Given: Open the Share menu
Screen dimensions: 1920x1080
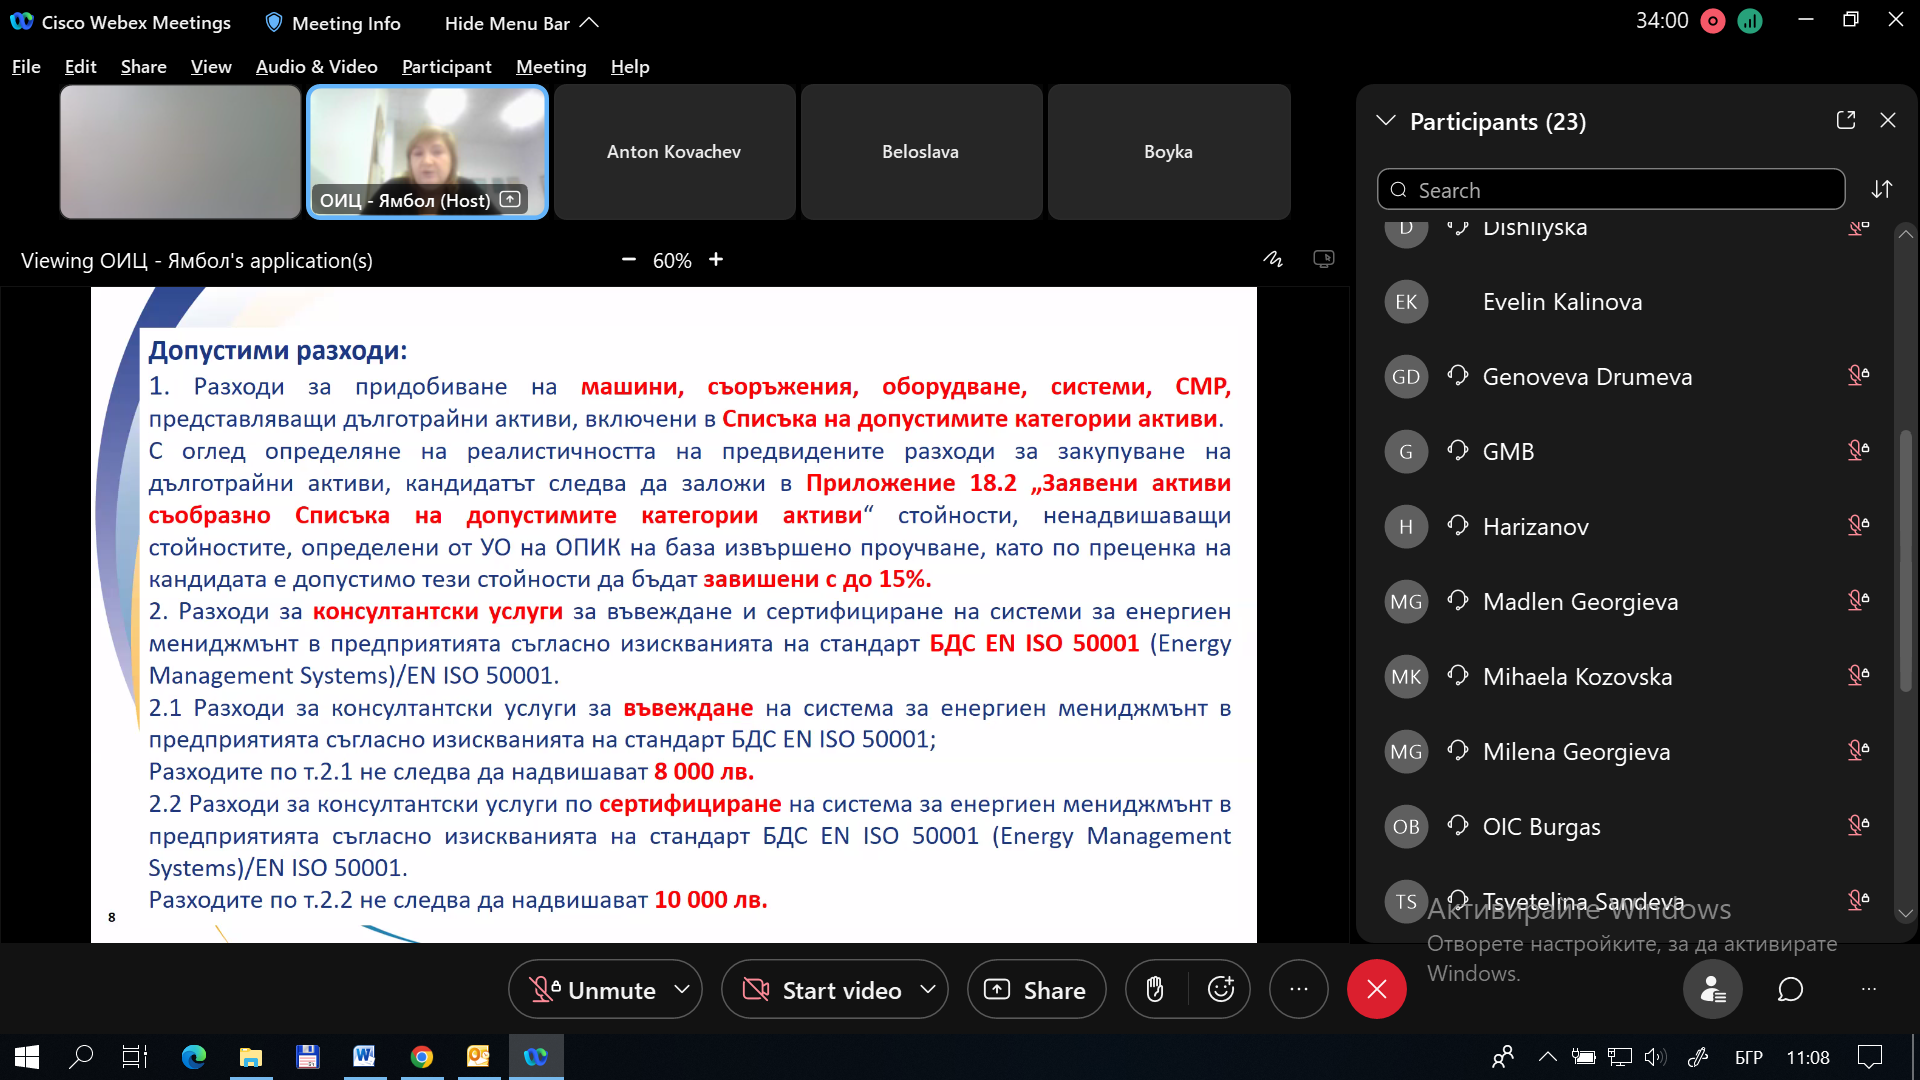Looking at the screenshot, I should [x=143, y=66].
